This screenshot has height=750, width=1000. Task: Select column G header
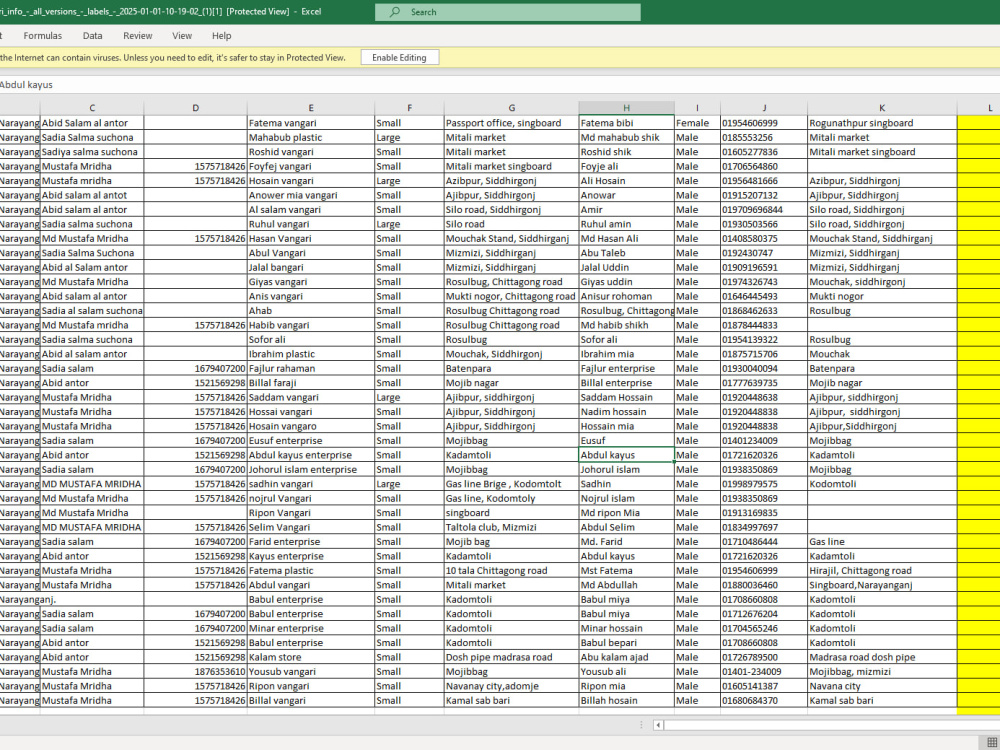511,108
